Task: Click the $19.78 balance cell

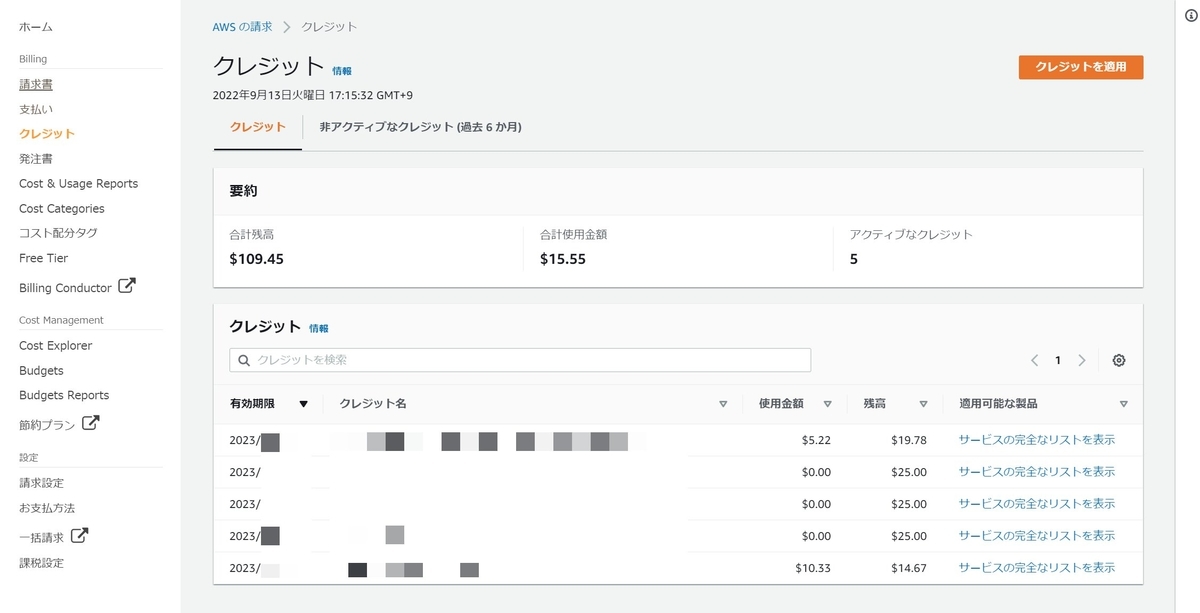Action: coord(909,440)
